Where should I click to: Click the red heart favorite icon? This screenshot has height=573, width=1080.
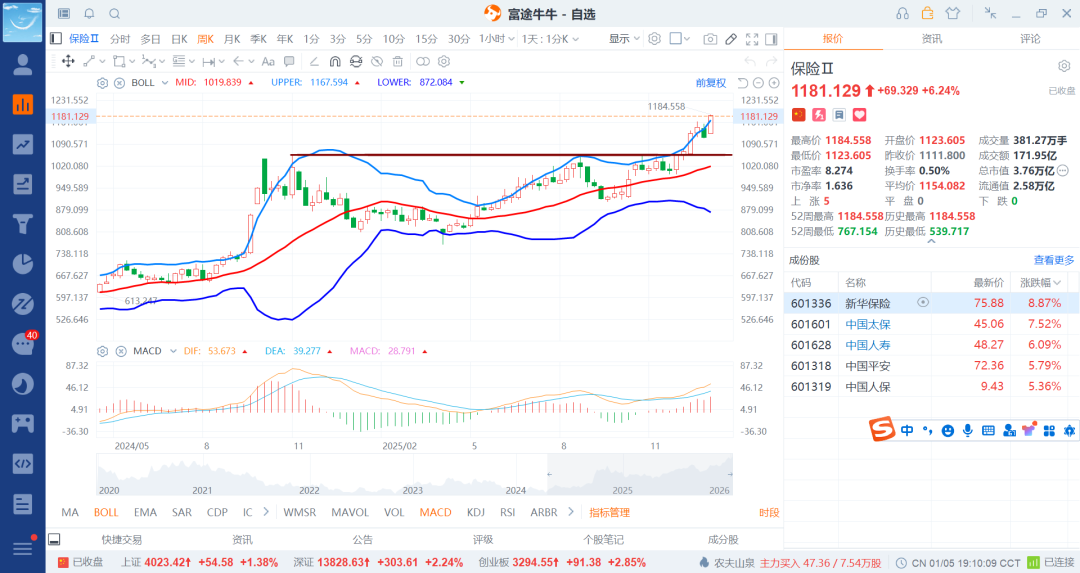click(x=858, y=115)
